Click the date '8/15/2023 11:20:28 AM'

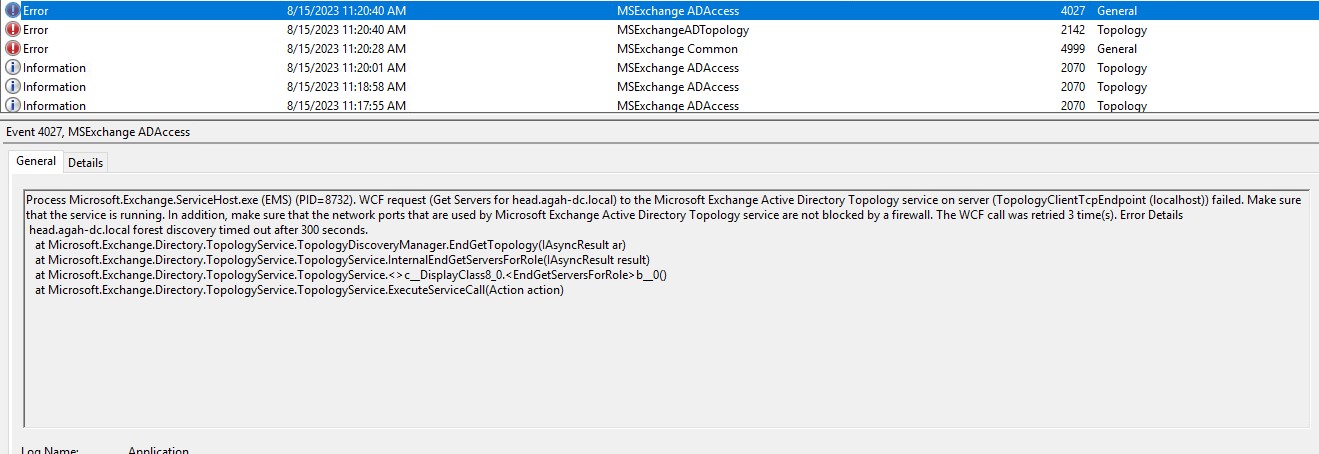click(x=346, y=49)
